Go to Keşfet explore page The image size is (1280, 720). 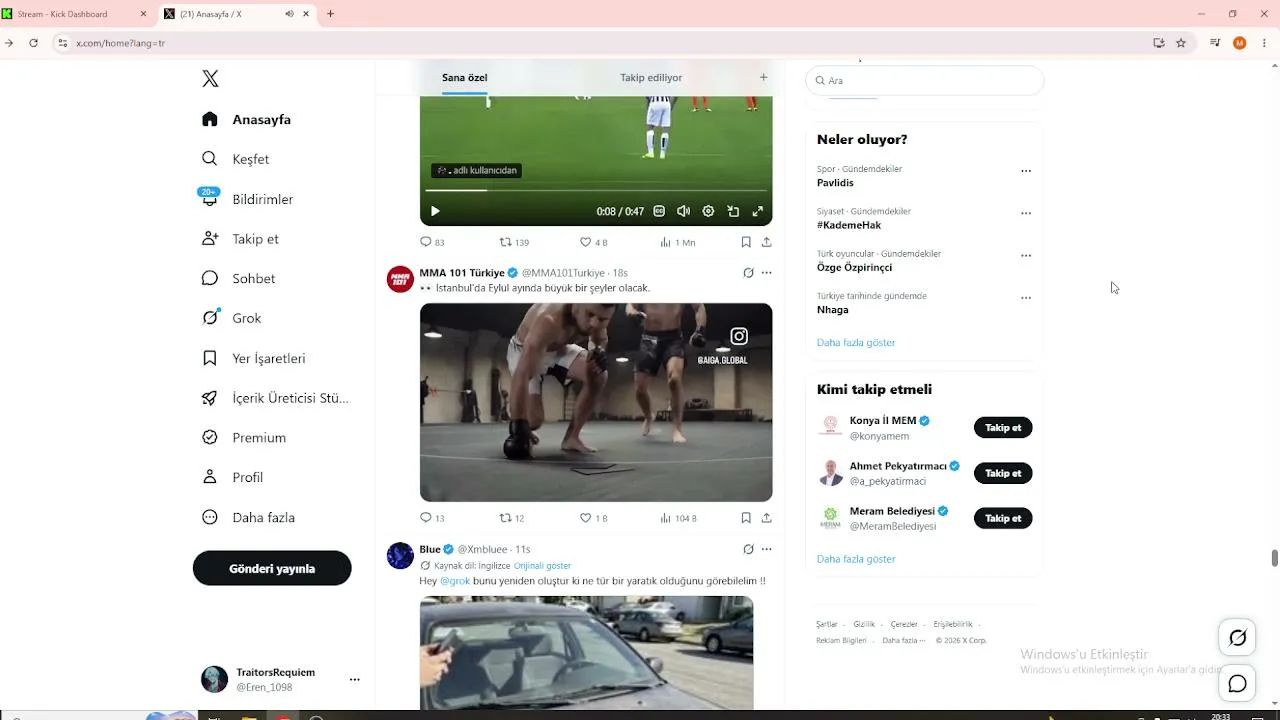point(235,159)
